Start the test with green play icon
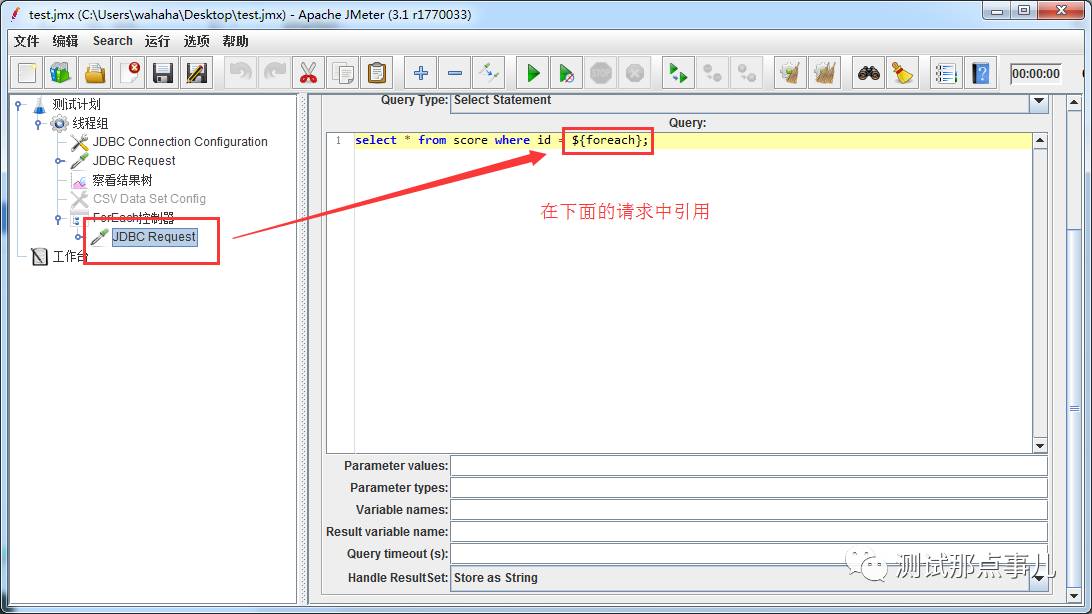1092x614 pixels. [x=533, y=72]
